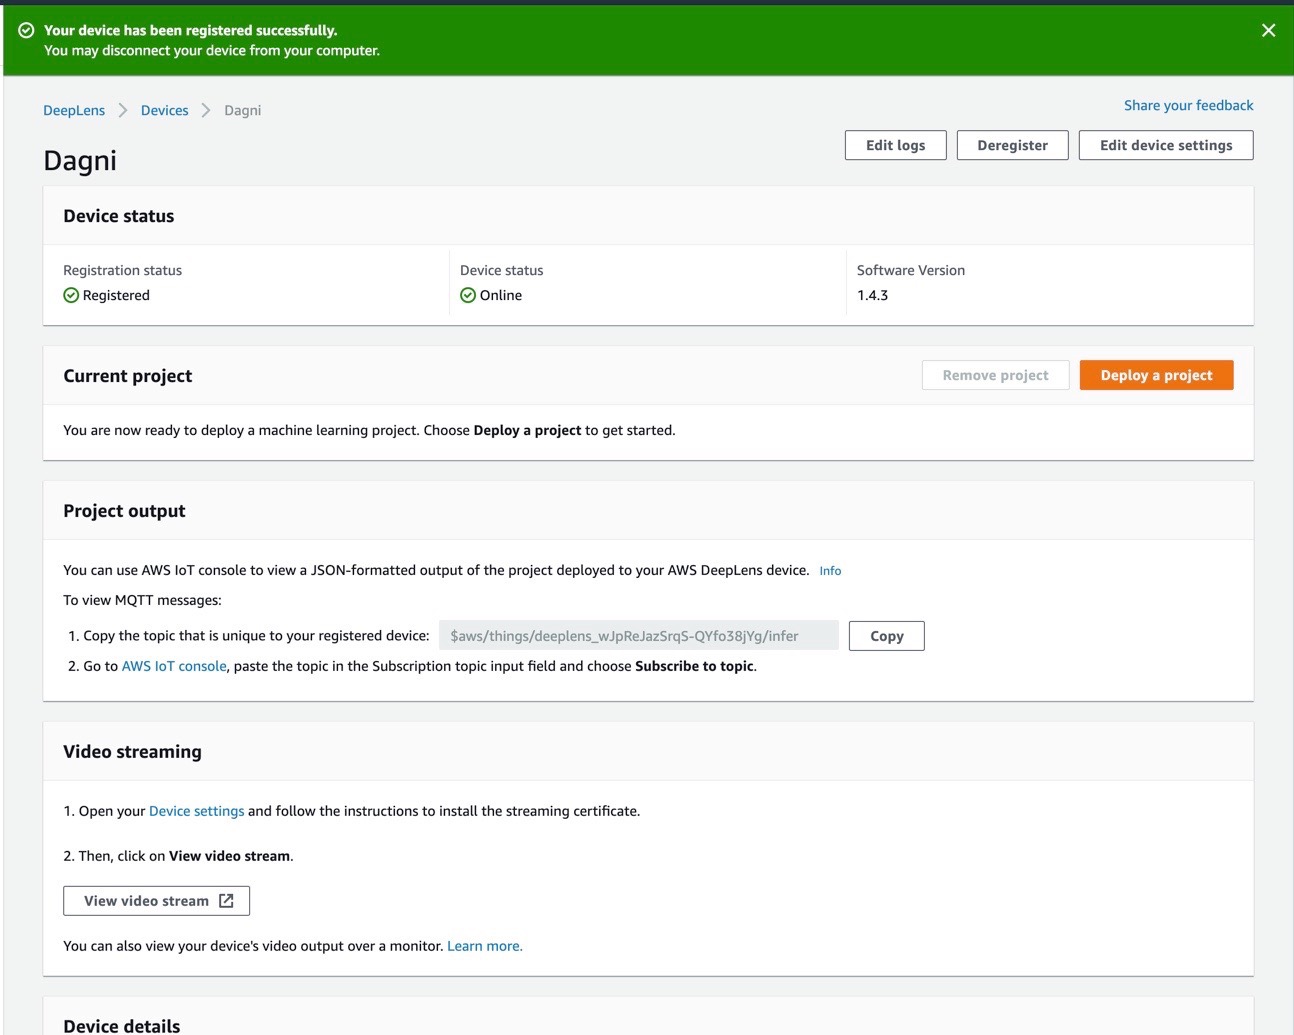Open the Info link in Project output
The image size is (1294, 1035).
point(830,571)
